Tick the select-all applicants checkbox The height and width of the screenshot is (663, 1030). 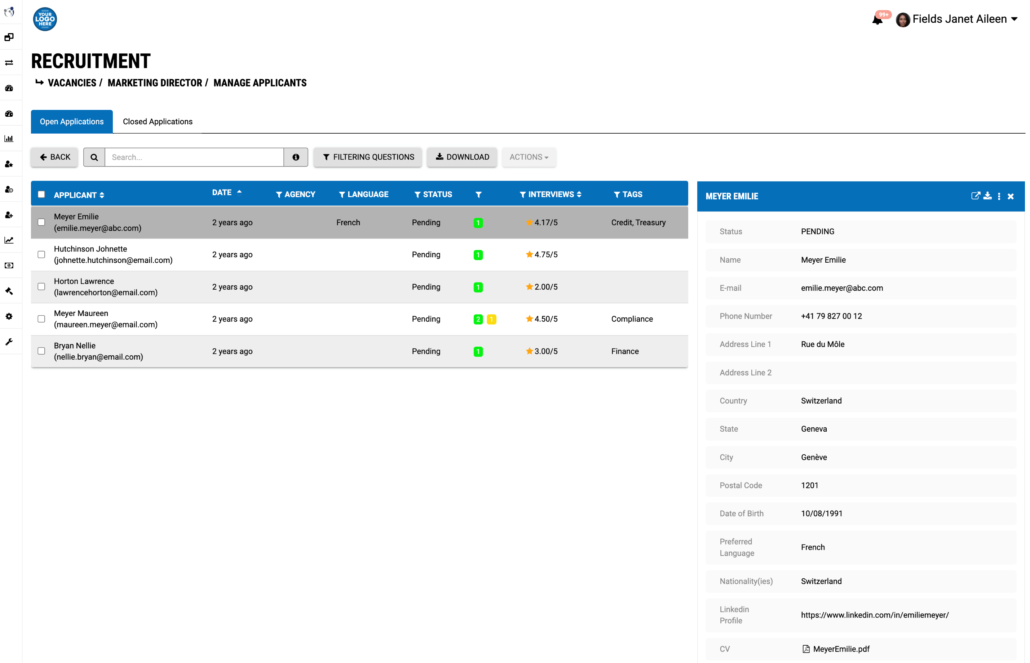pyautogui.click(x=41, y=195)
